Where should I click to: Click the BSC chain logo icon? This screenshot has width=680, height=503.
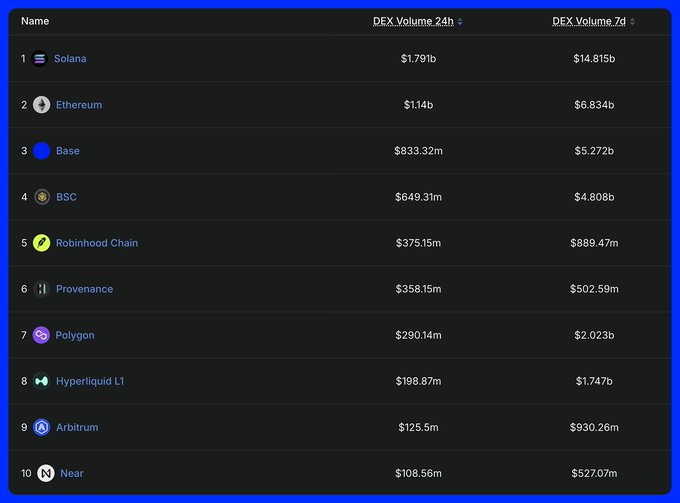coord(42,197)
